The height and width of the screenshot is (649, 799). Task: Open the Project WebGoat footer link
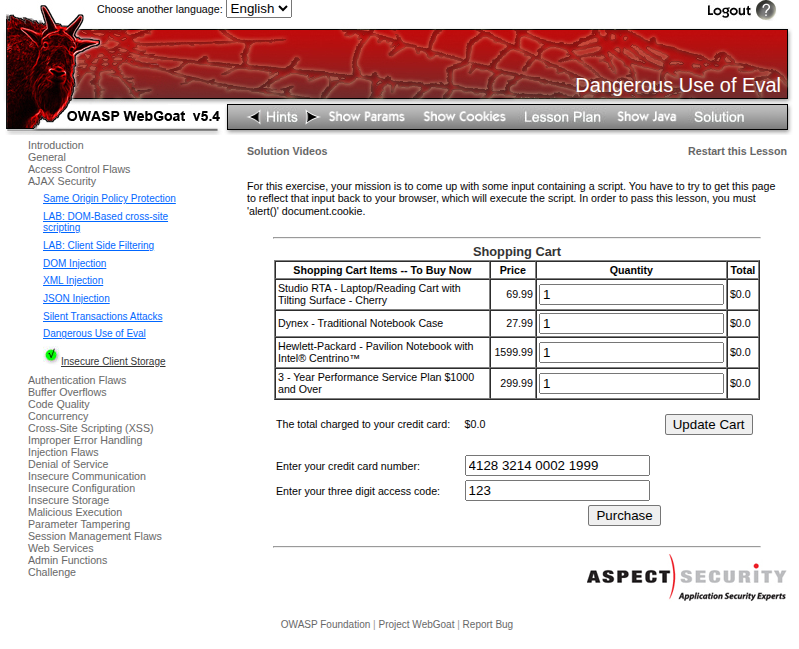[416, 624]
